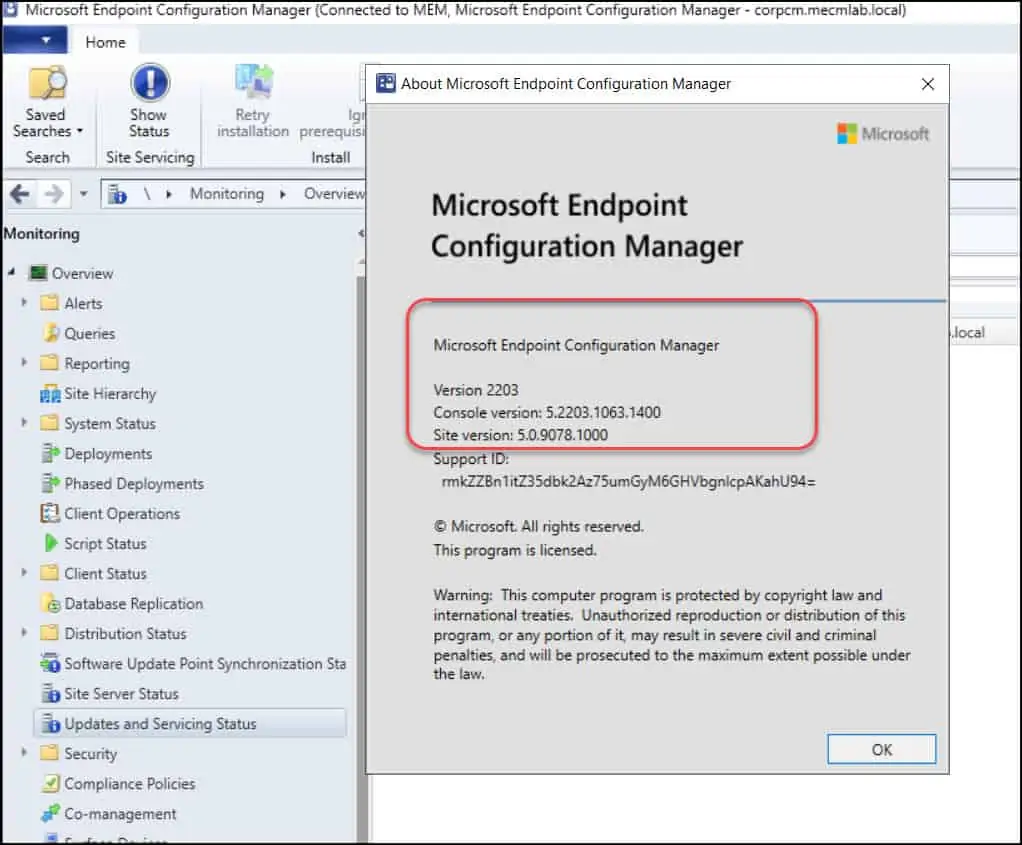Click the Retry installation ribbon icon

(x=254, y=83)
